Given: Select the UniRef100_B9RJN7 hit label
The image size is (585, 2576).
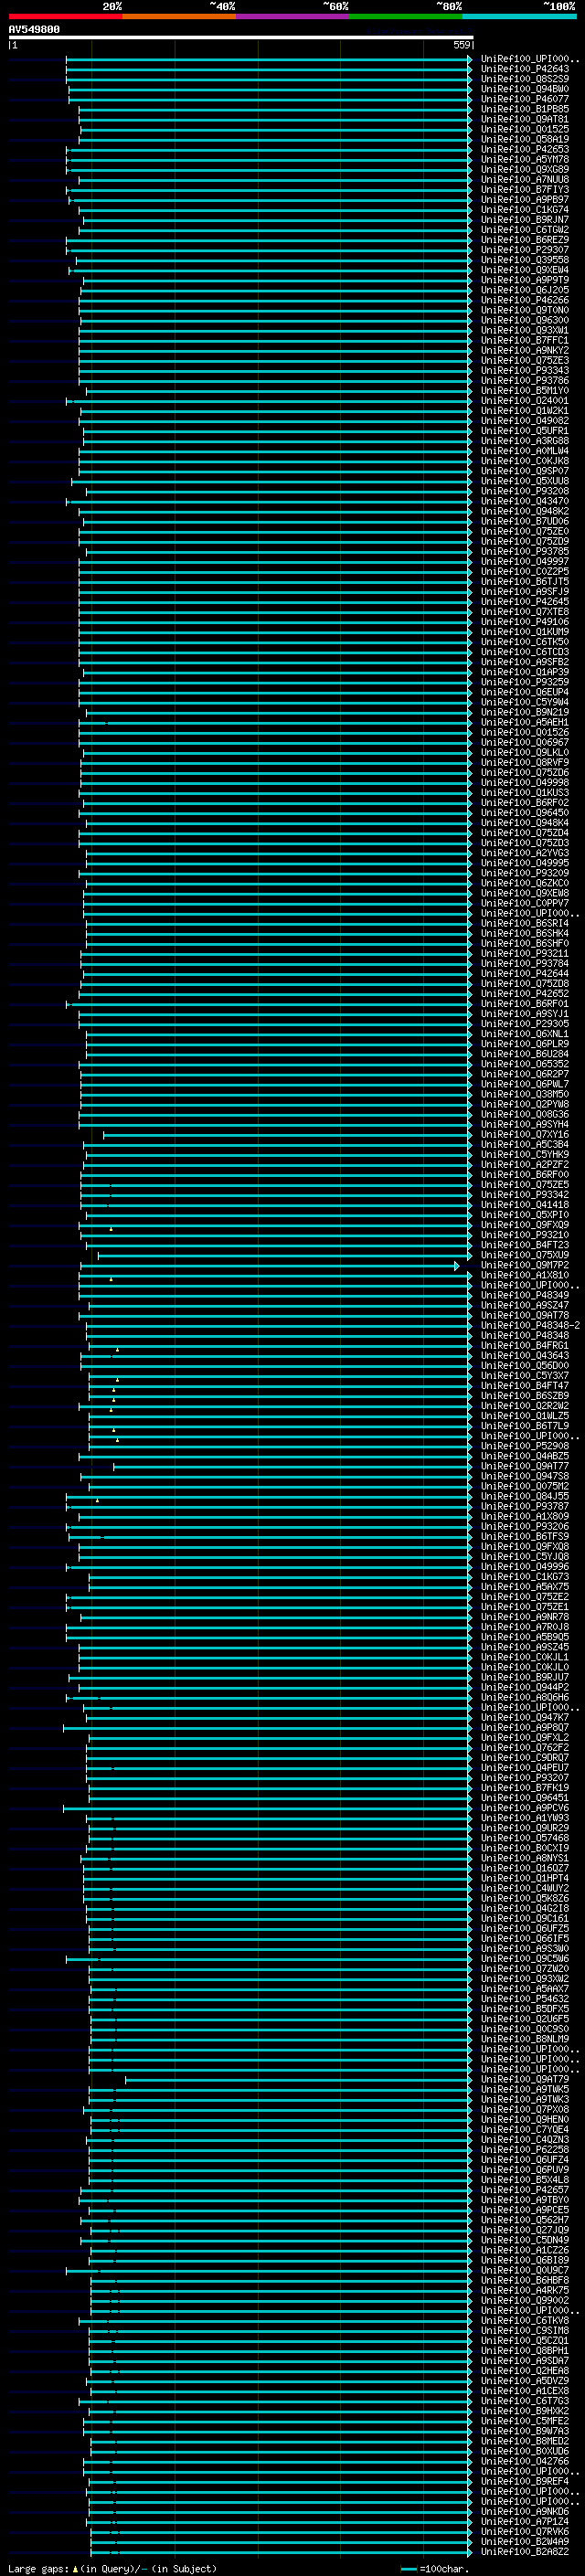Looking at the screenshot, I should pos(525,220).
